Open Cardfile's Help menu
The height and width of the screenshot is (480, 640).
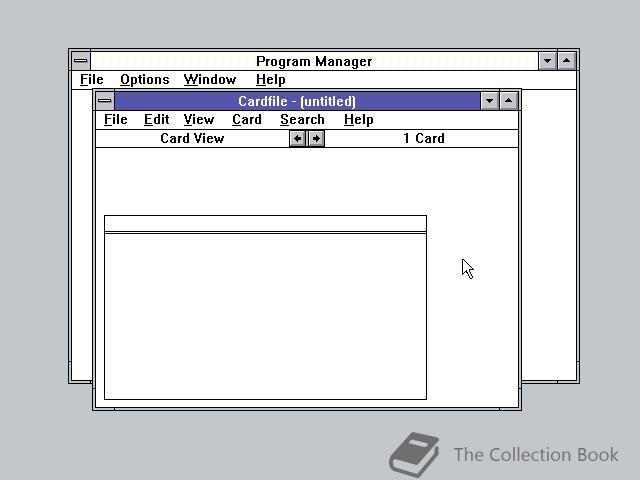coord(358,120)
